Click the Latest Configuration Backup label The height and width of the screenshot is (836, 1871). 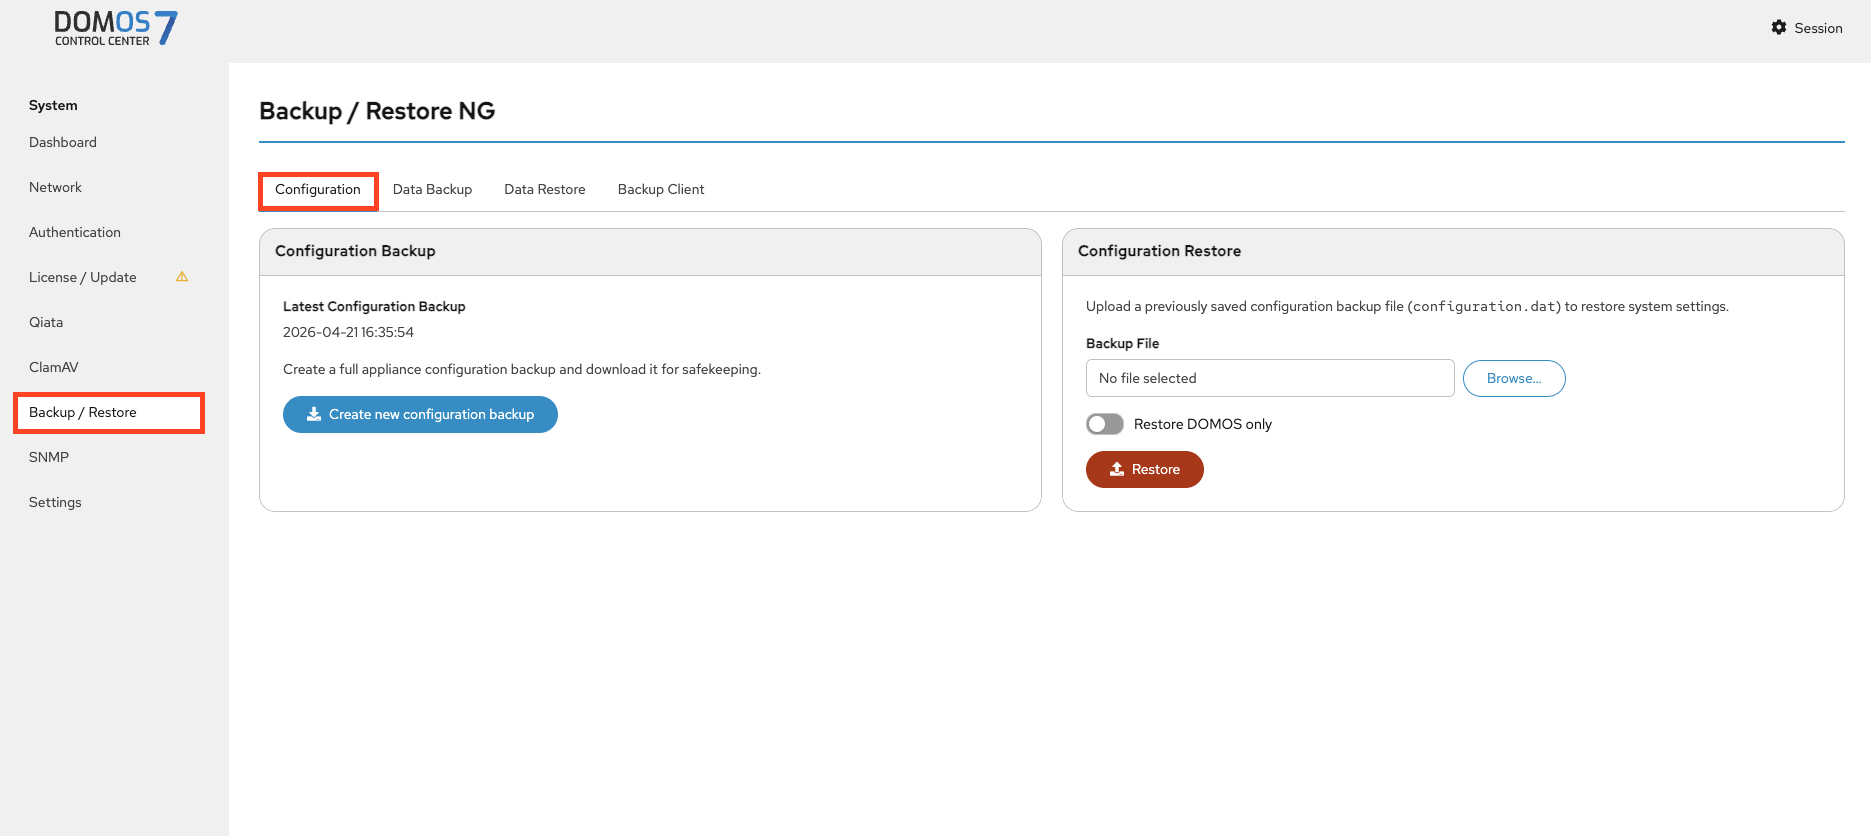click(374, 307)
